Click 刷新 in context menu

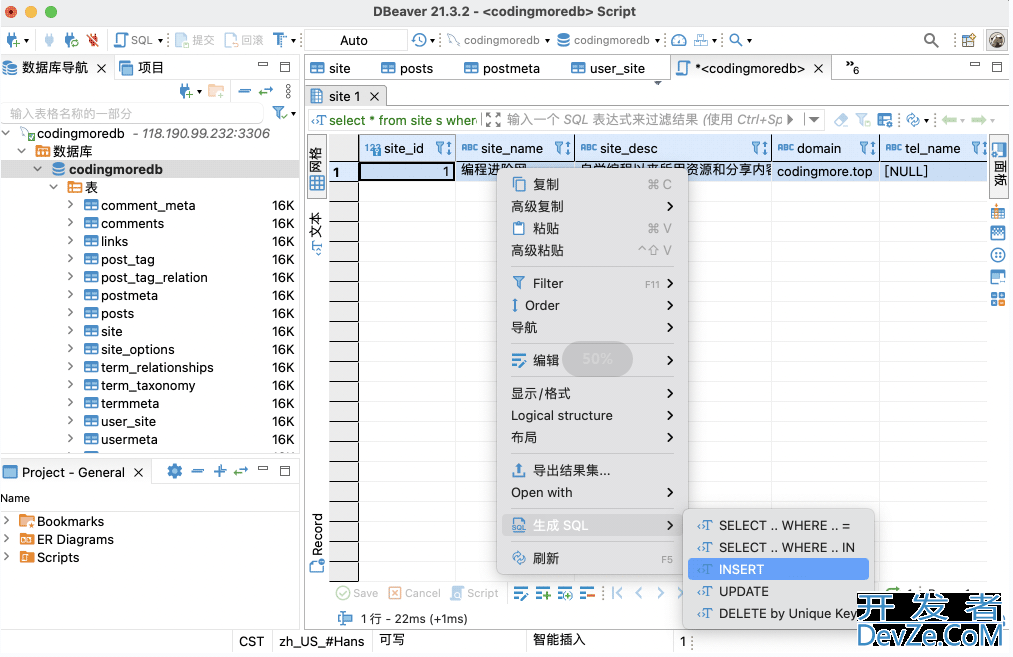(x=592, y=558)
